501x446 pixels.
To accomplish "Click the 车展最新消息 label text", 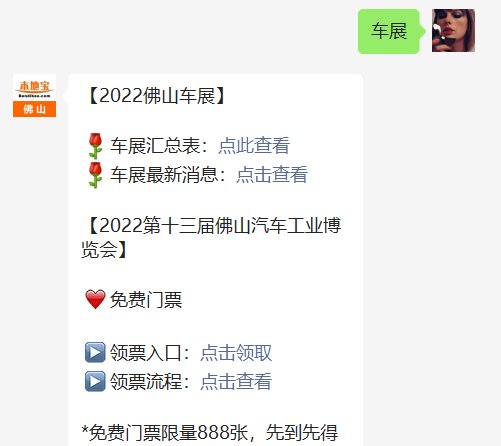I will coord(164,175).
